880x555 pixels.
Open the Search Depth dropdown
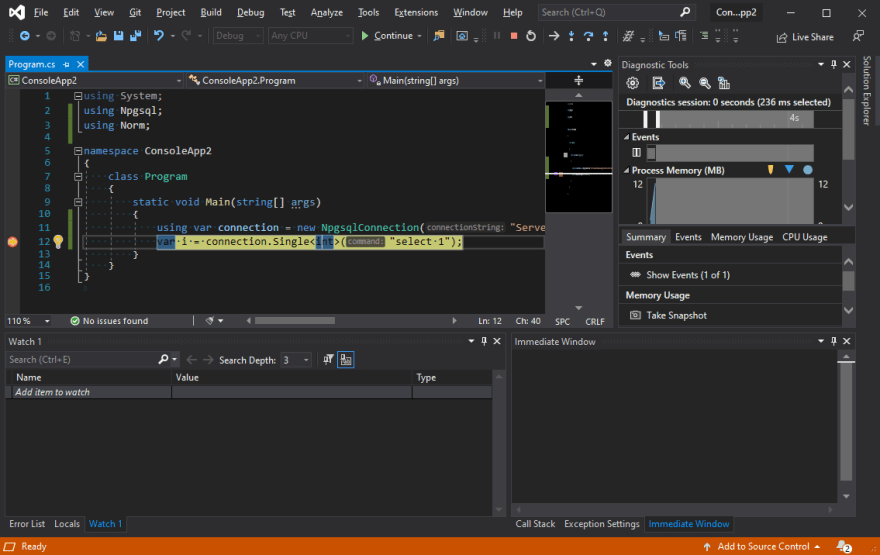click(296, 360)
